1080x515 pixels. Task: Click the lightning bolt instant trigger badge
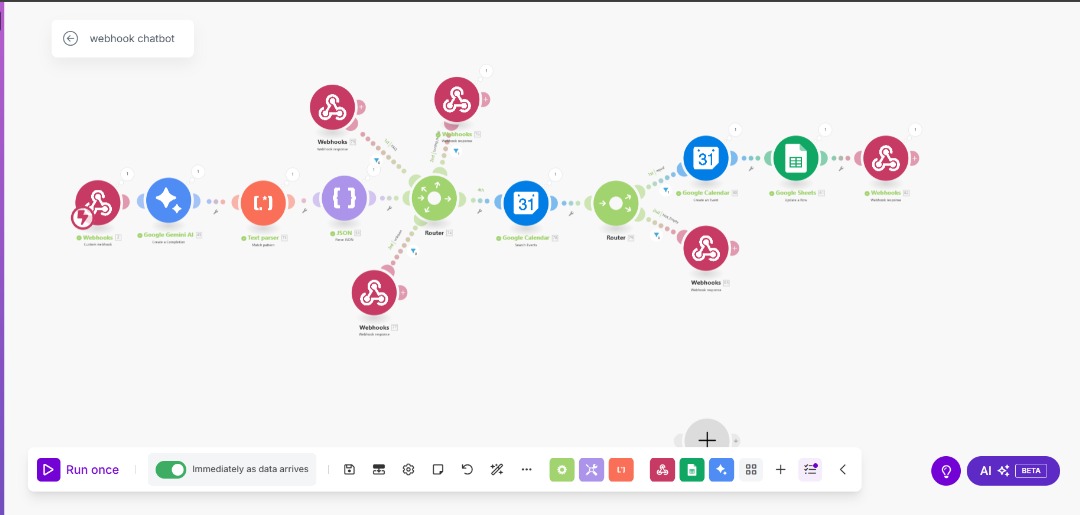pos(82,218)
